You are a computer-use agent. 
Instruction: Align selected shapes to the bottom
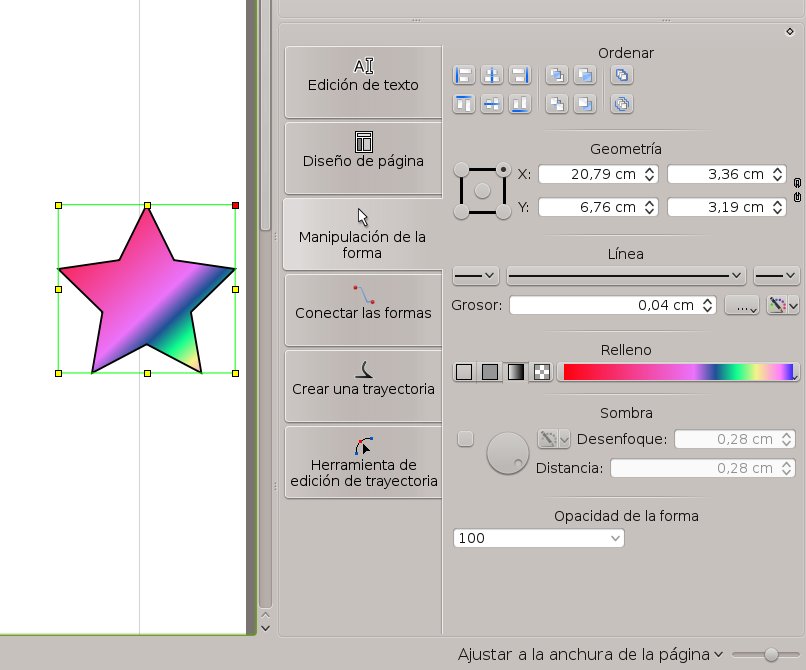[520, 104]
